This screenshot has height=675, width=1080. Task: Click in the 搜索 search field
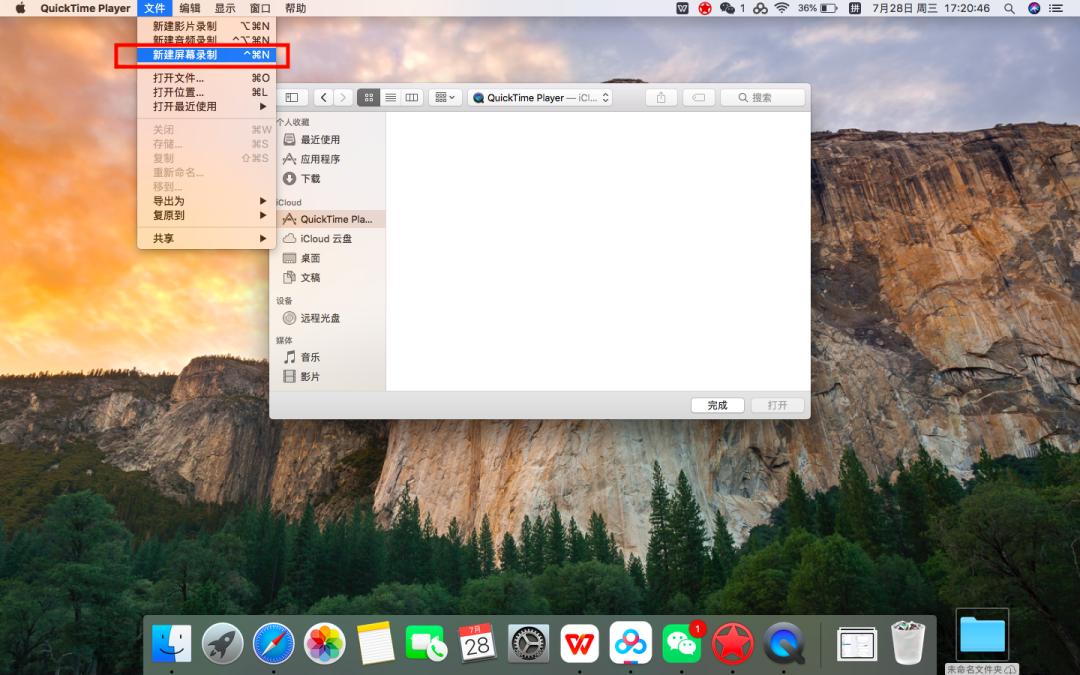[763, 97]
